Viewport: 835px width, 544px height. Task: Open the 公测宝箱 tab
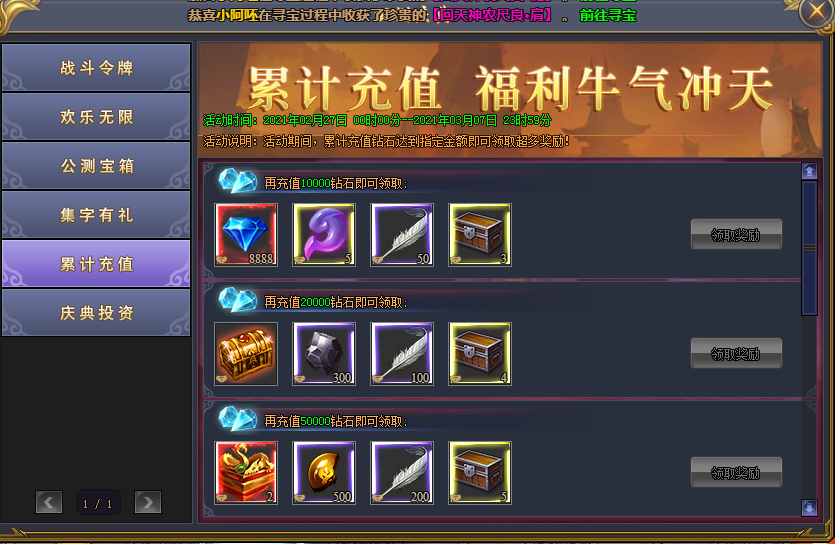click(x=96, y=166)
